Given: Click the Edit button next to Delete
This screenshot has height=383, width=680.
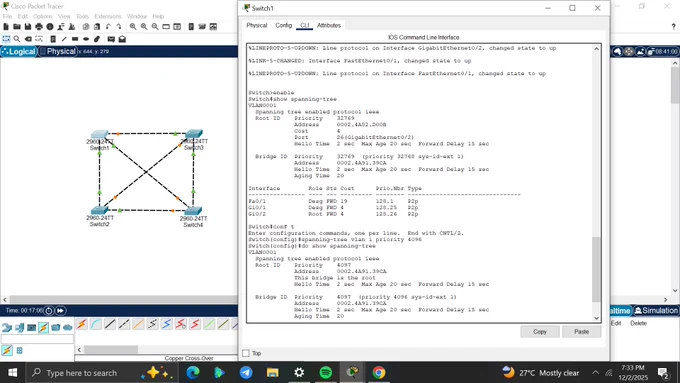Looking at the screenshot, I should 616,324.
